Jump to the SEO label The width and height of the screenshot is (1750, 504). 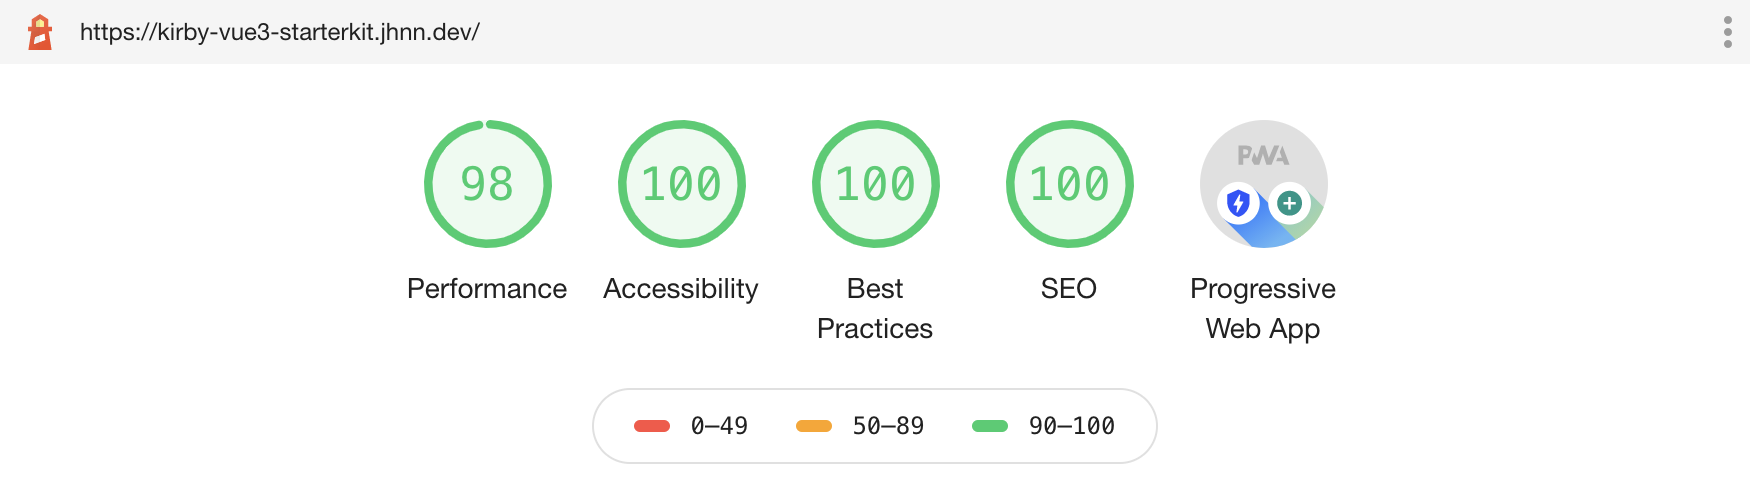tap(1069, 289)
